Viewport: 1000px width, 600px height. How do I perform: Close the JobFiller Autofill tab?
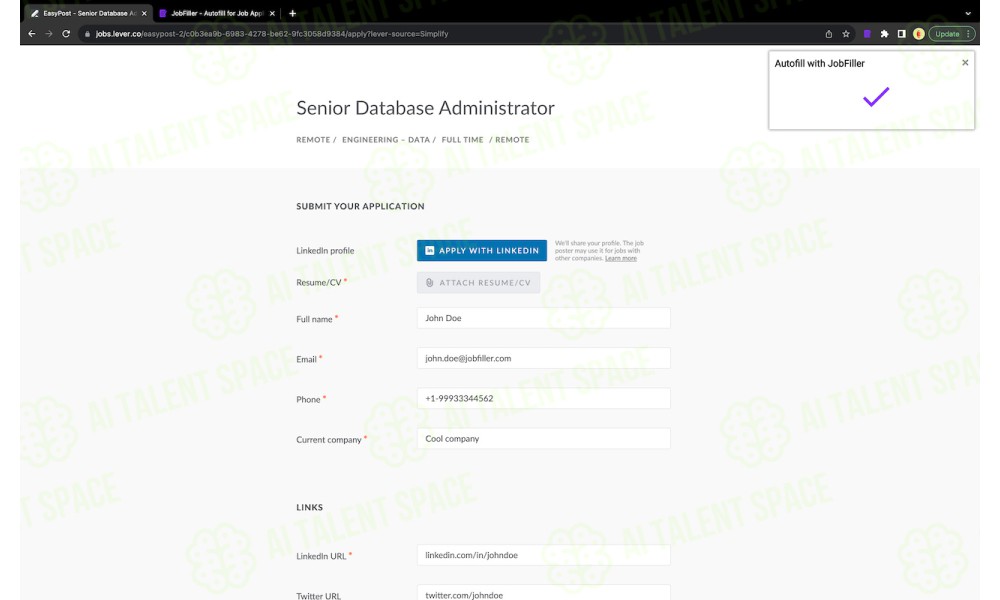coord(272,13)
